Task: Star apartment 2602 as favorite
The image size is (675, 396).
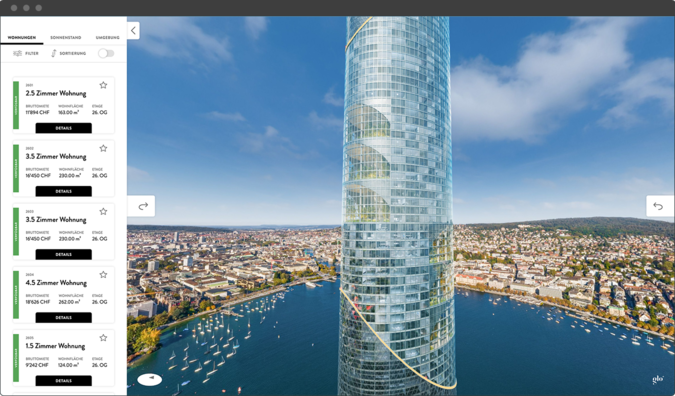Action: 103,148
